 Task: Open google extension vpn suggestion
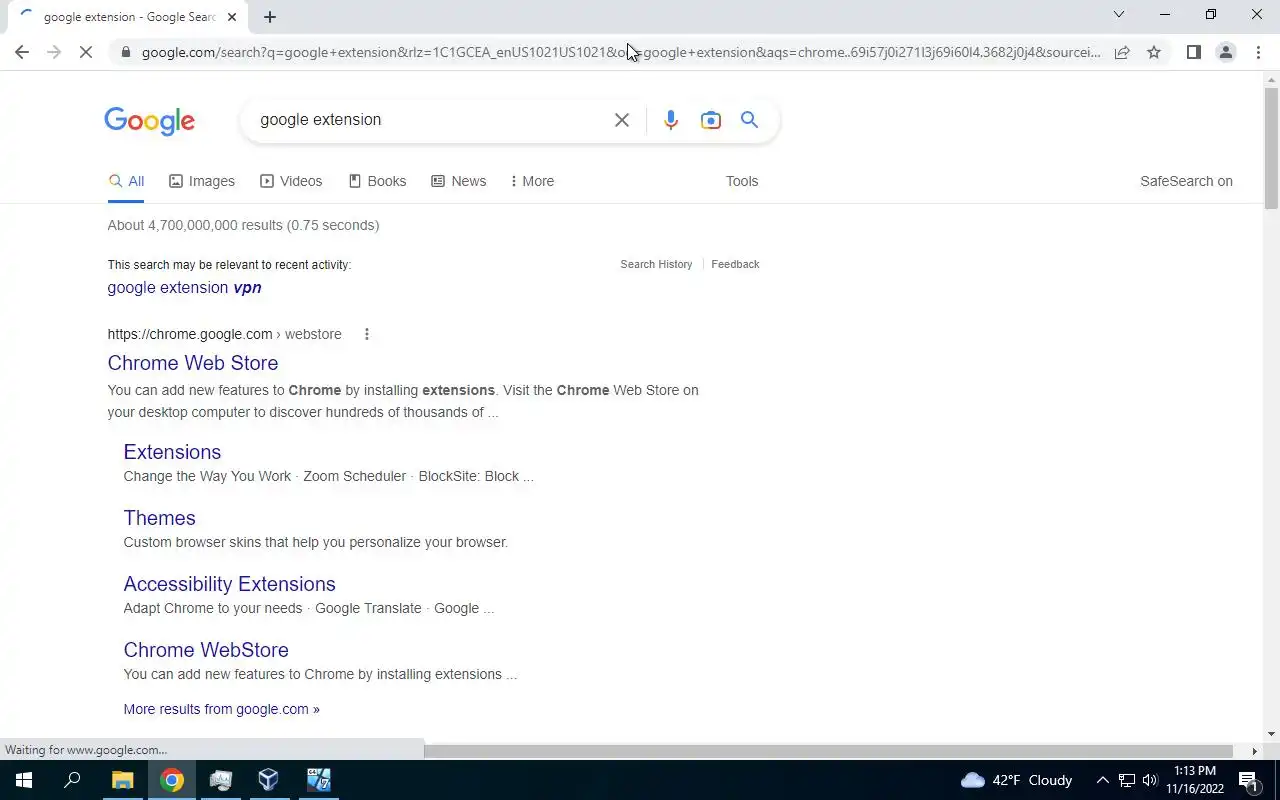(184, 288)
